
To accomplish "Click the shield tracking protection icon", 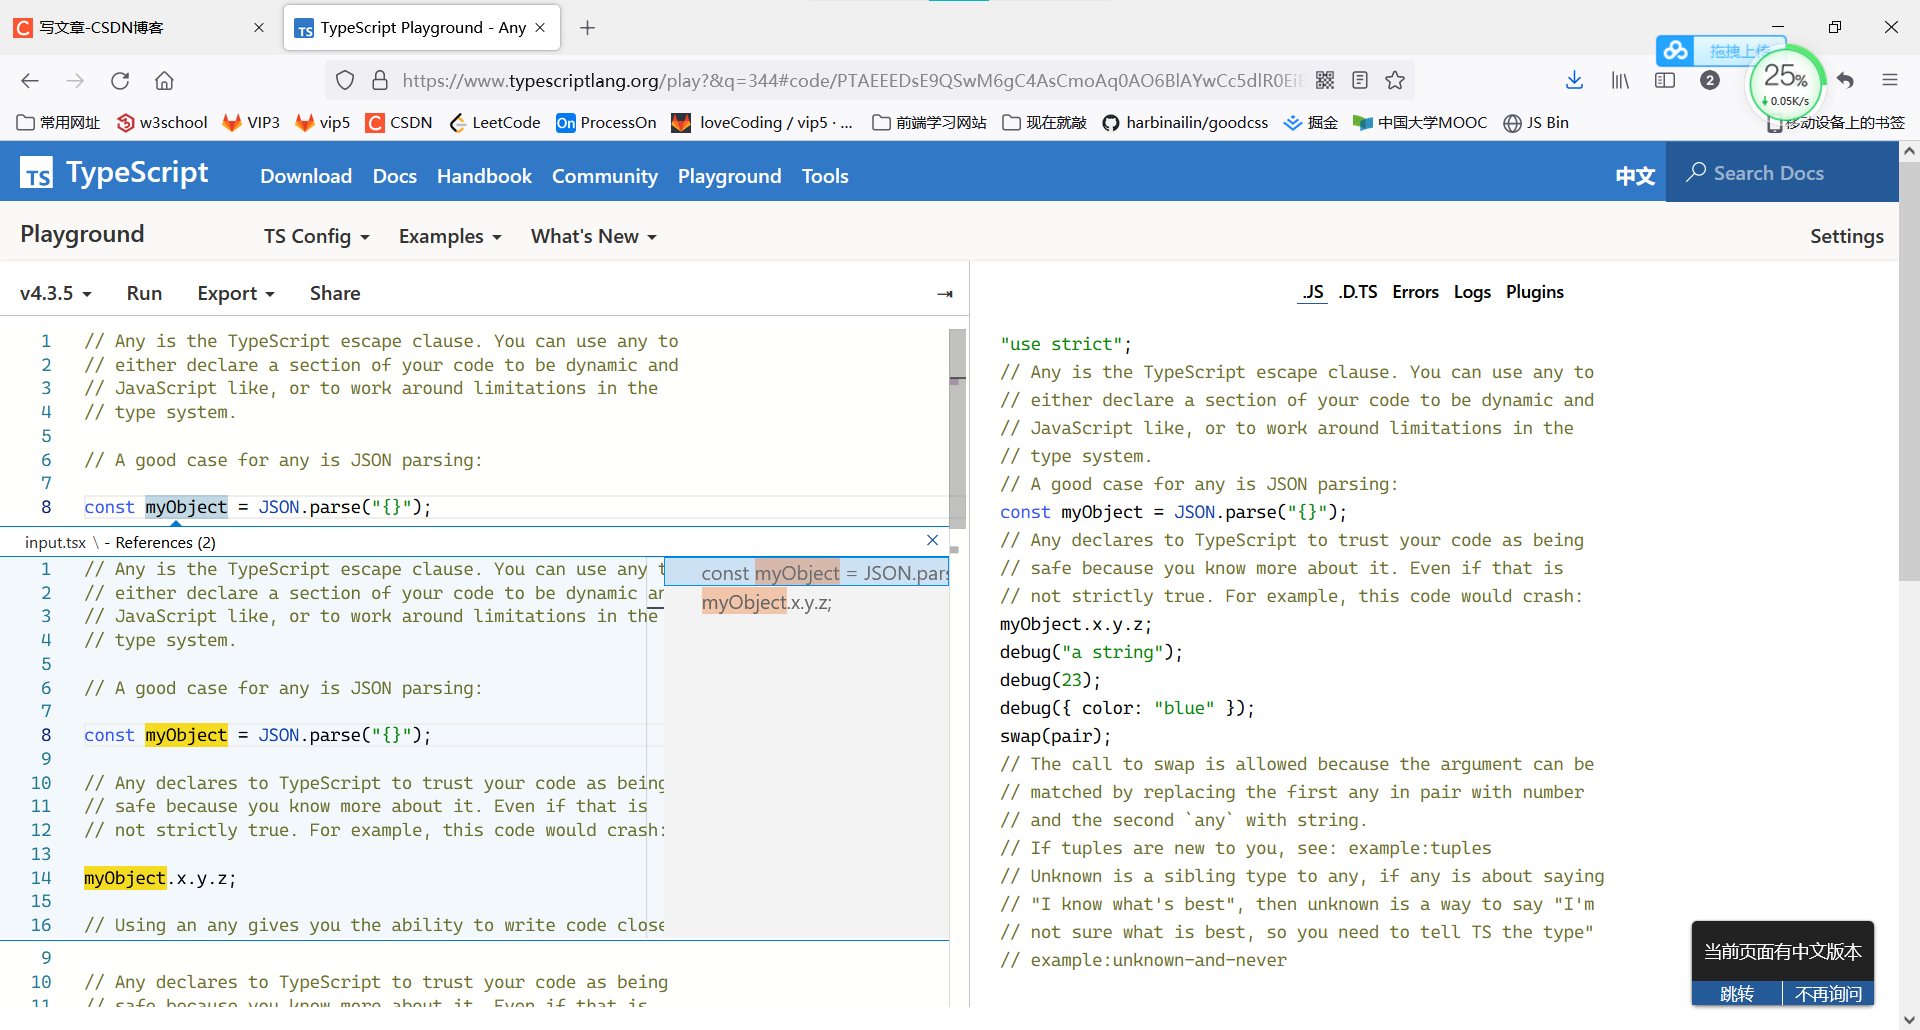I will pos(344,80).
